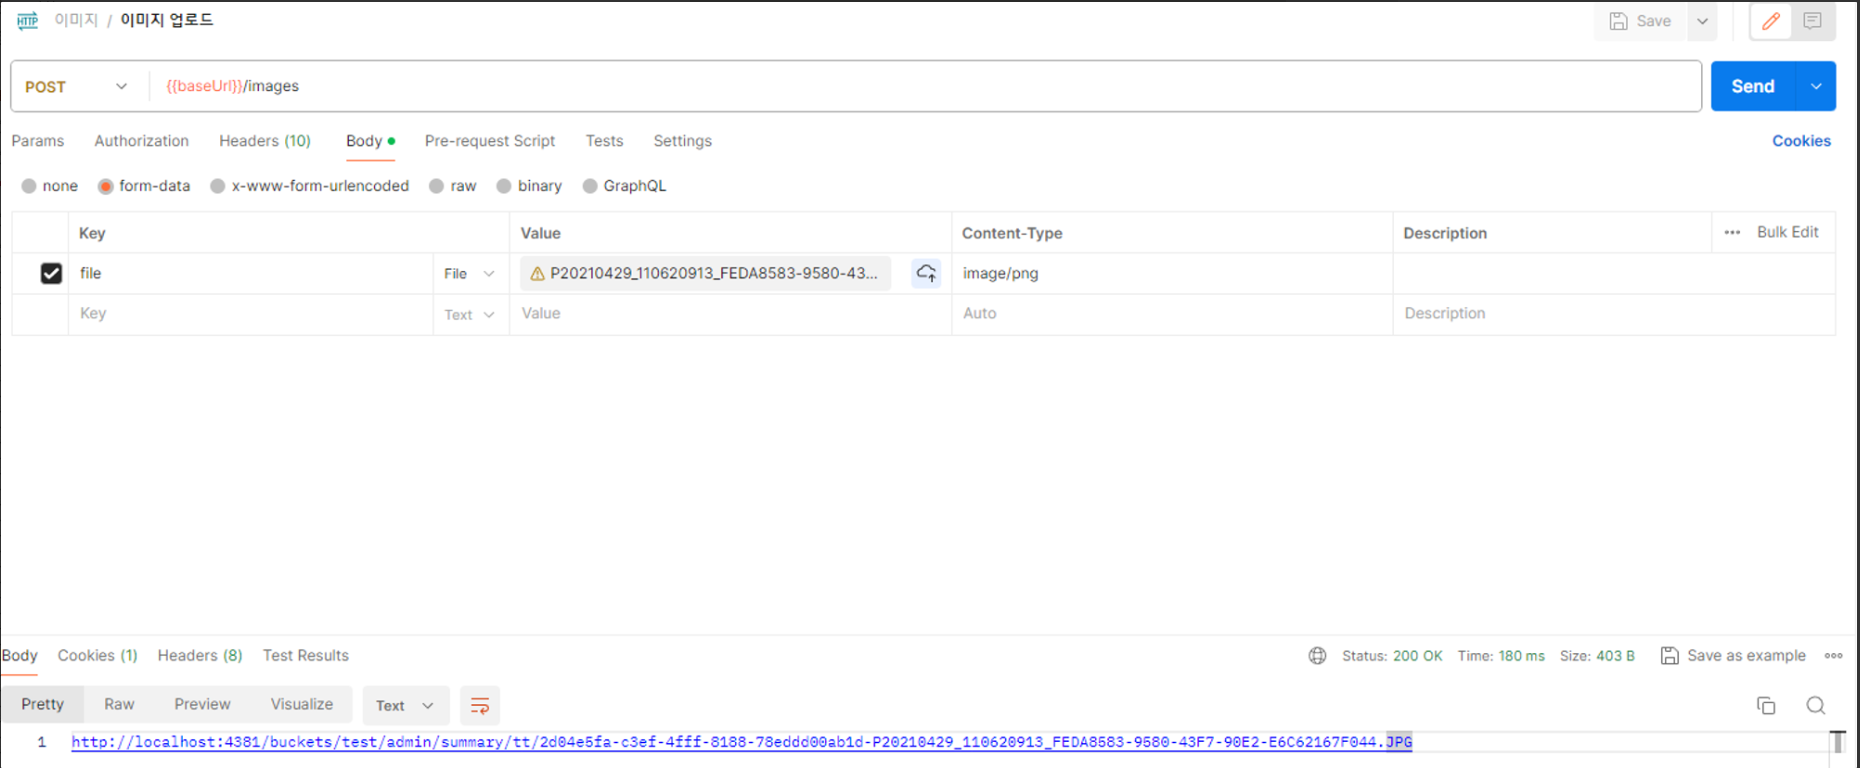
Task: Switch response view to Preview
Action: (x=202, y=705)
